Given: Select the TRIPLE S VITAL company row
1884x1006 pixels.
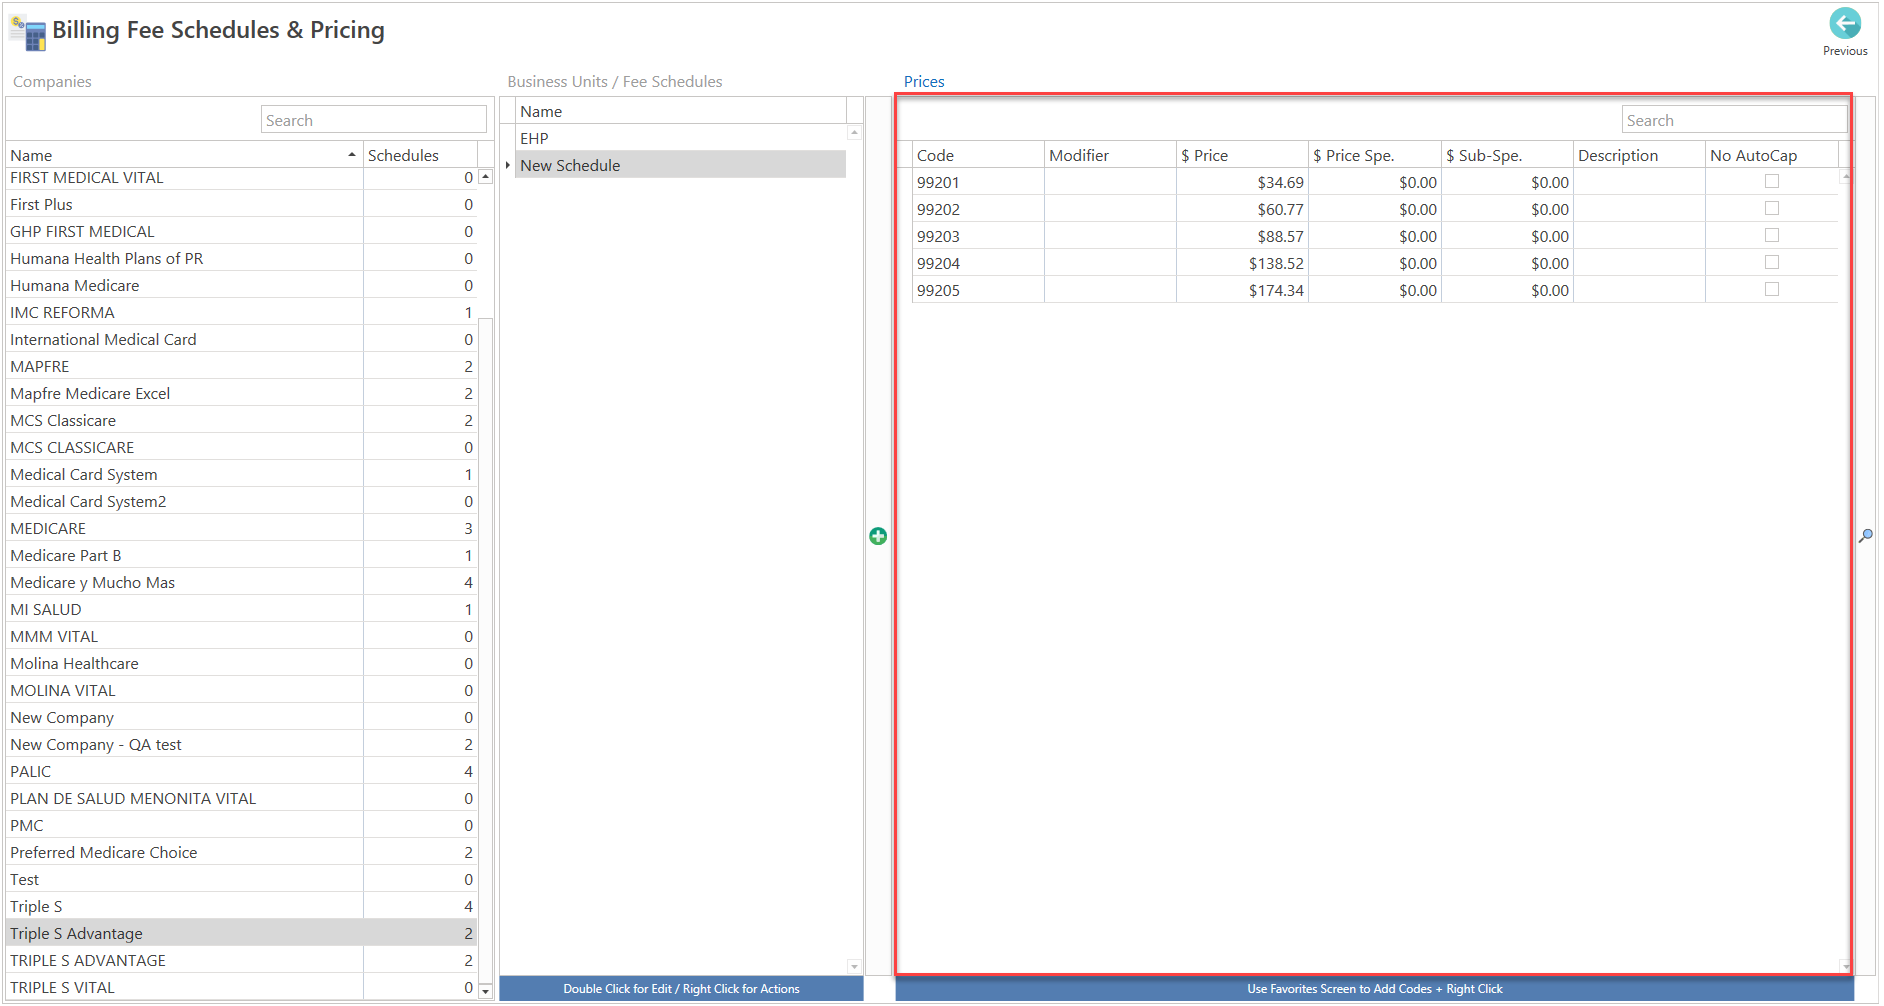Looking at the screenshot, I should tap(241, 987).
